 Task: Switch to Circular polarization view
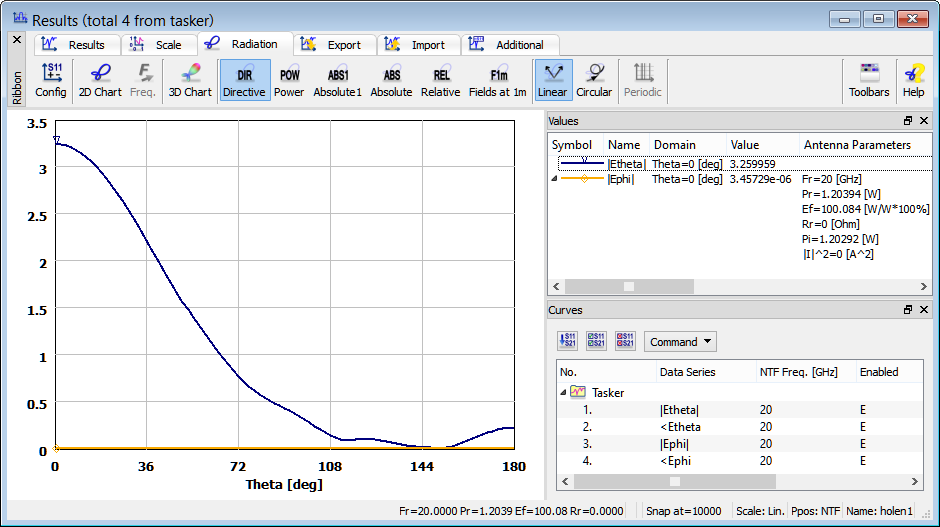pos(594,80)
